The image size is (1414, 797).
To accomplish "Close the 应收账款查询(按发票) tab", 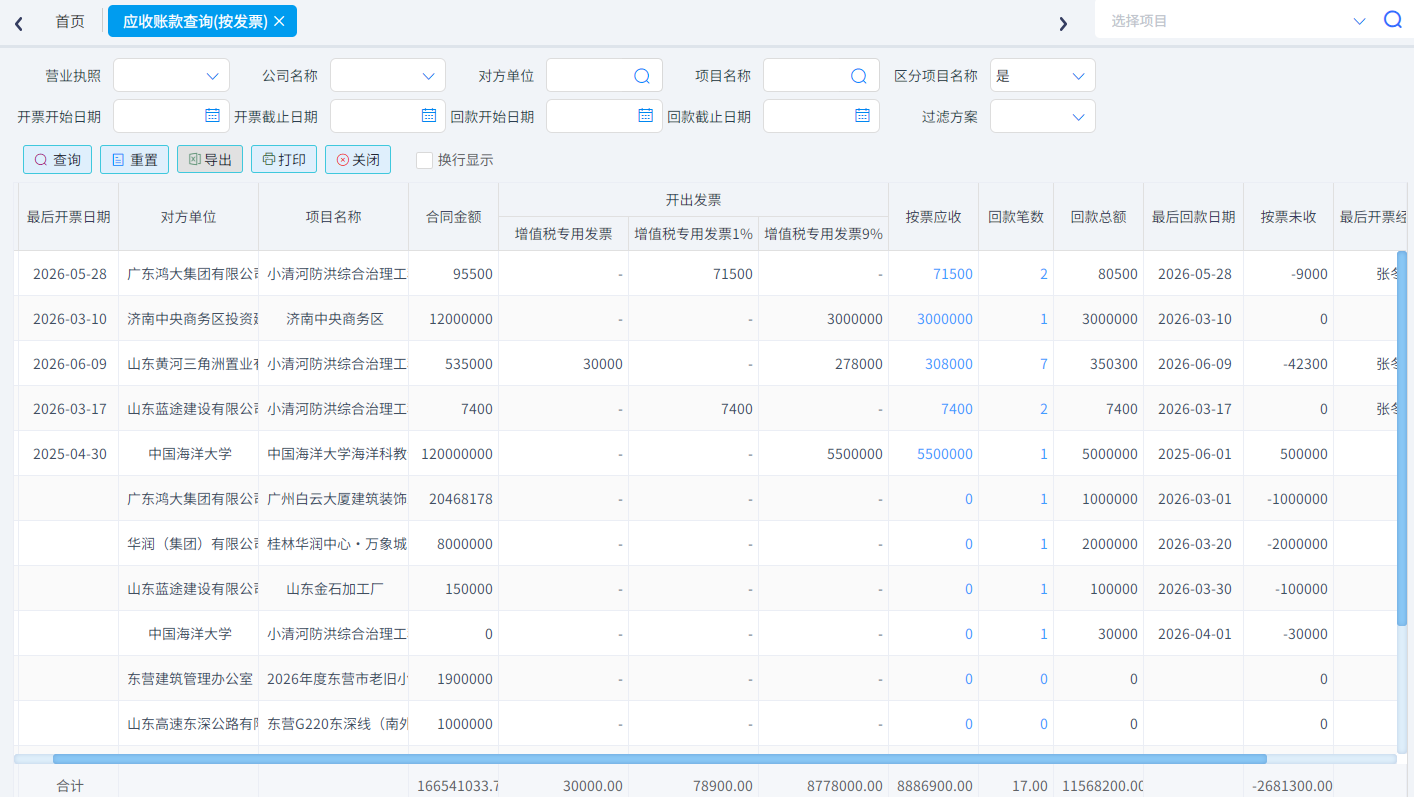I will tap(279, 21).
